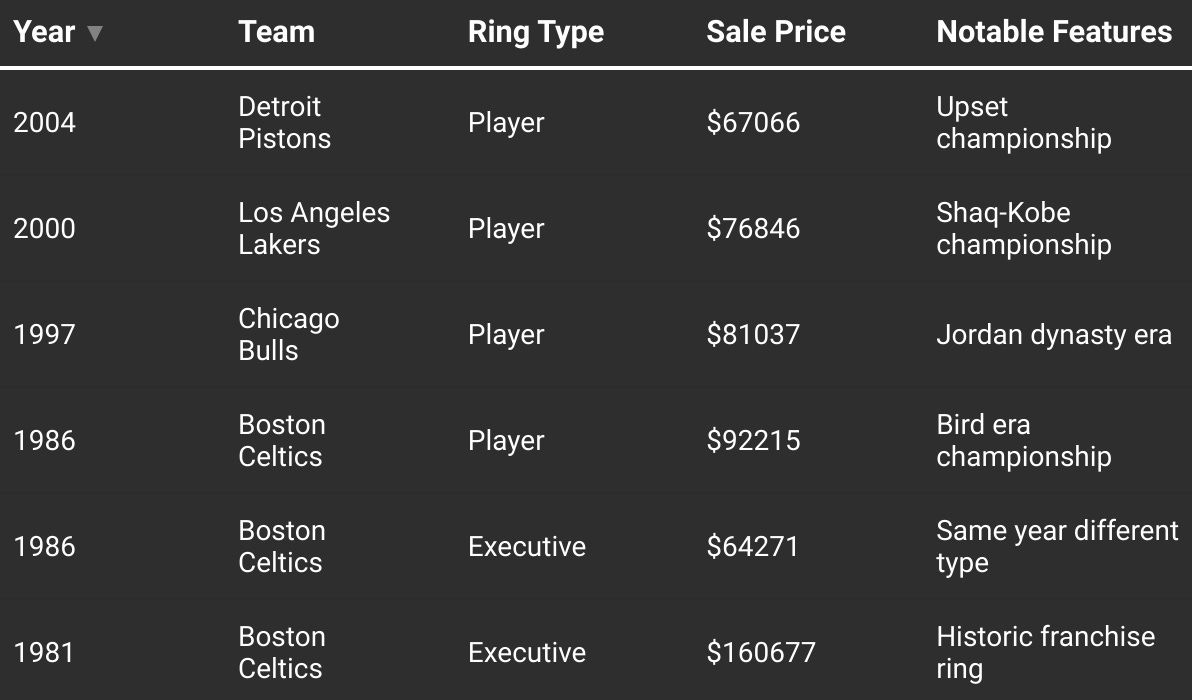Click the Year column sort arrow

pos(95,33)
